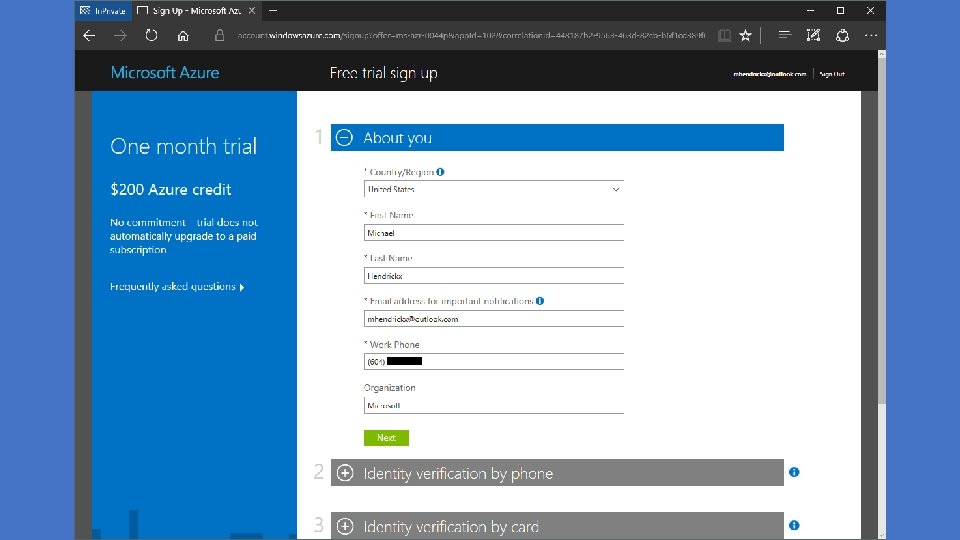The image size is (960, 540).
Task: Click the browser forward arrow
Action: pos(120,36)
